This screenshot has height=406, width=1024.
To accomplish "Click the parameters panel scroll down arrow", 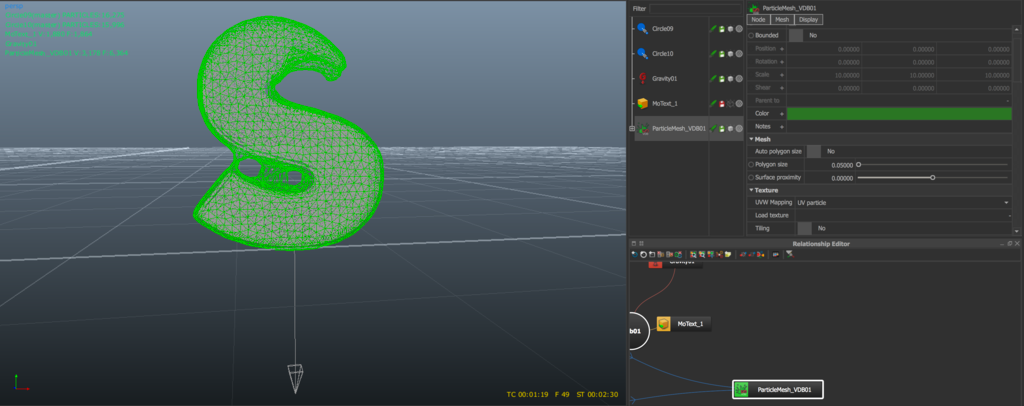I will point(1017,231).
